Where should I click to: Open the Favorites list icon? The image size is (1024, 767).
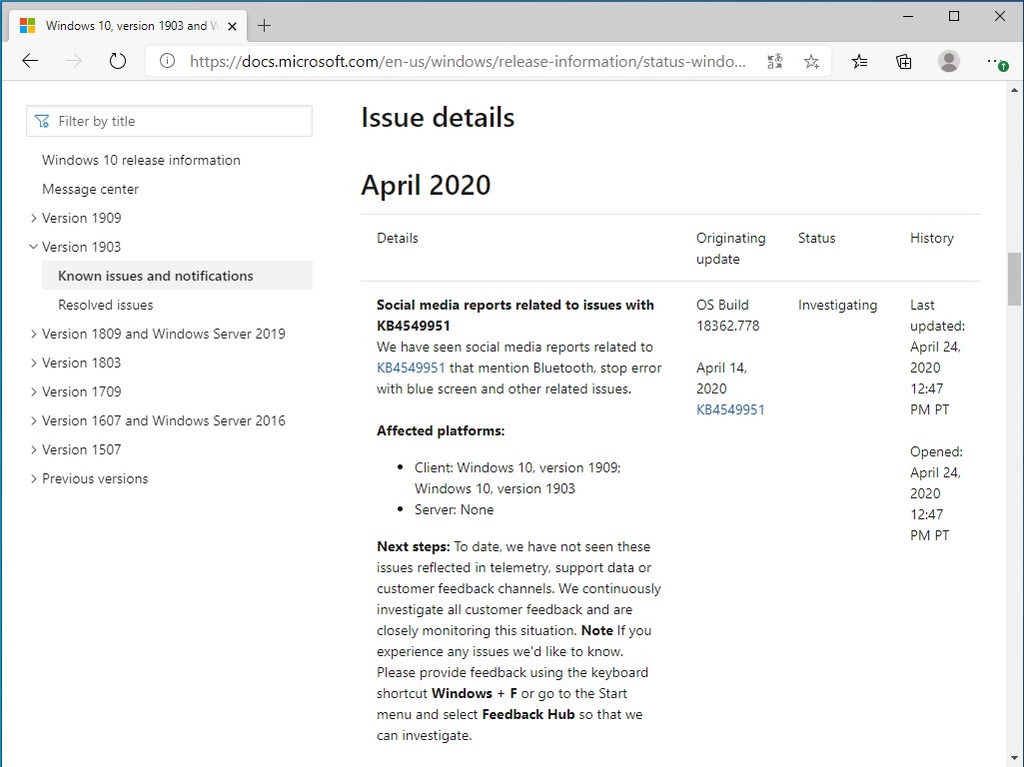point(860,61)
